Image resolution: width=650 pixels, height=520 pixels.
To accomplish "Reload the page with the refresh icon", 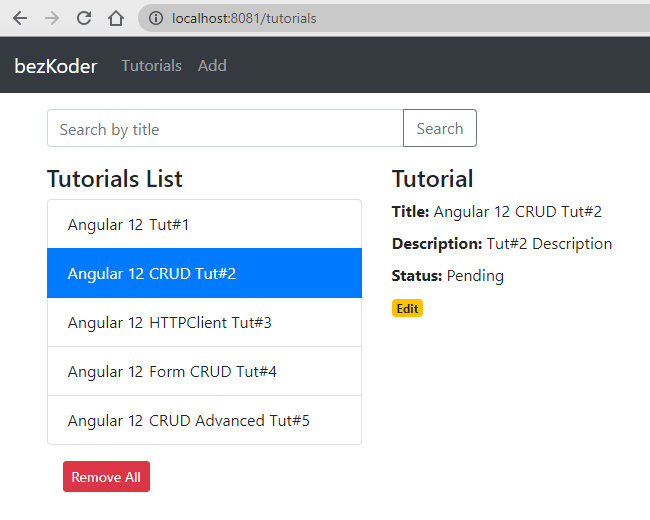I will tap(84, 18).
